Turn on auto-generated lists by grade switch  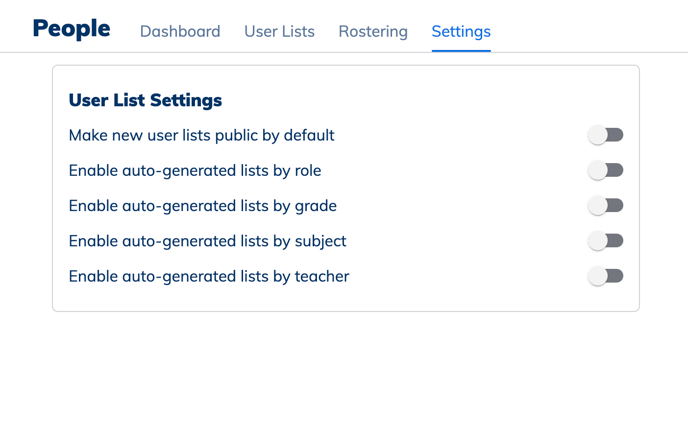click(x=606, y=205)
